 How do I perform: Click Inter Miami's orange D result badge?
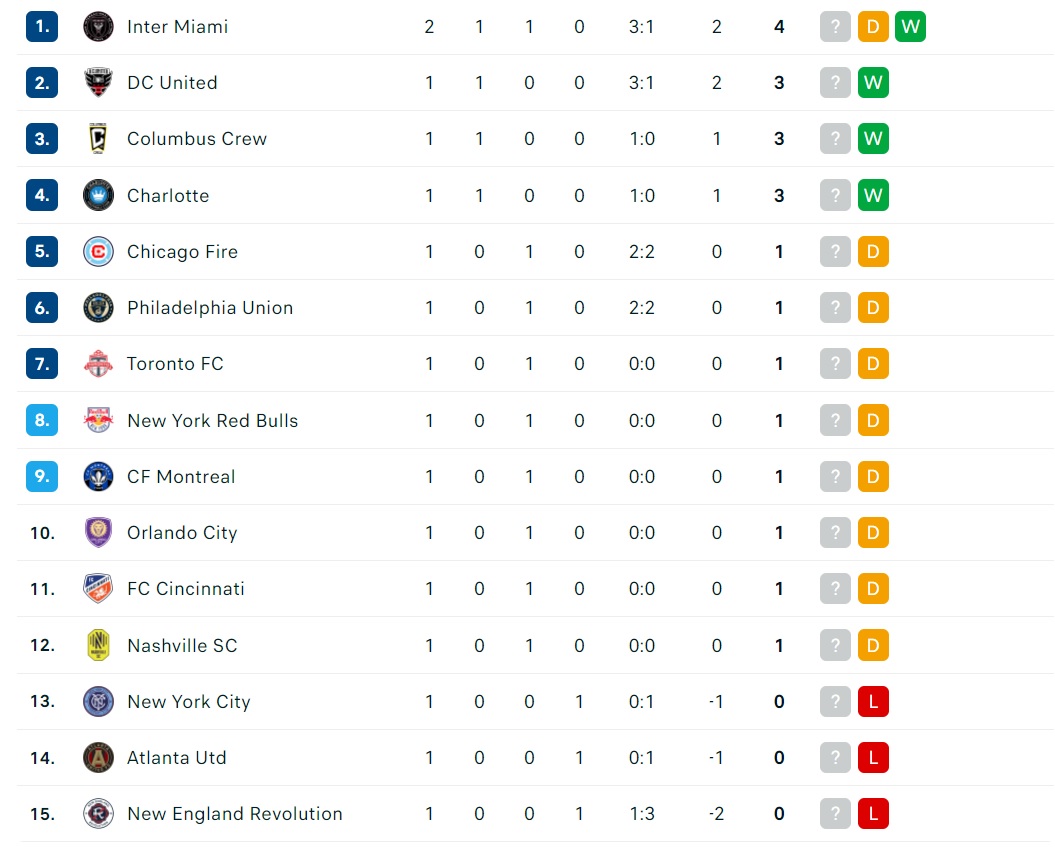873,27
